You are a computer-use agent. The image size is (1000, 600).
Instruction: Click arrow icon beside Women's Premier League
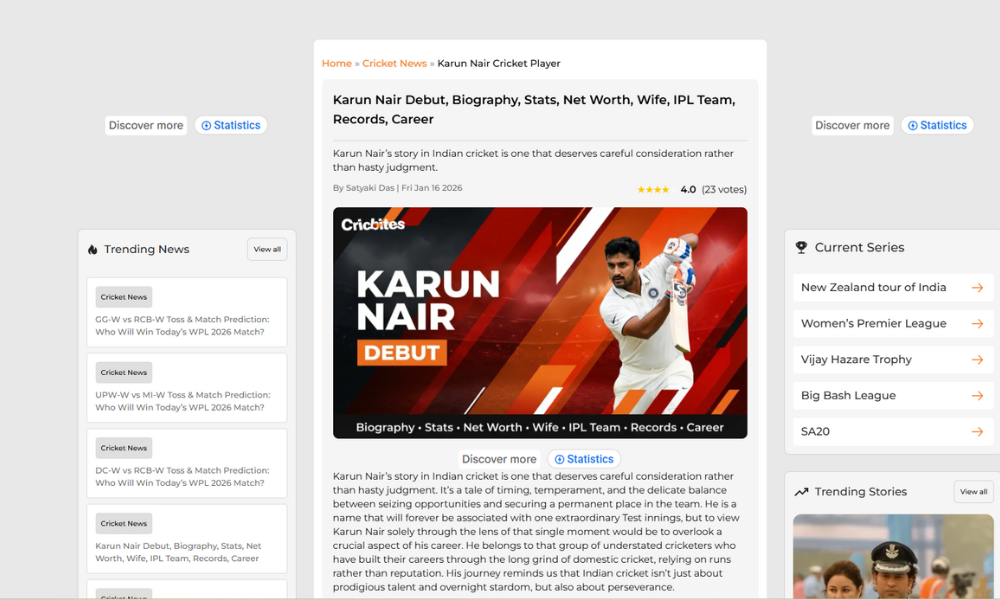point(977,324)
